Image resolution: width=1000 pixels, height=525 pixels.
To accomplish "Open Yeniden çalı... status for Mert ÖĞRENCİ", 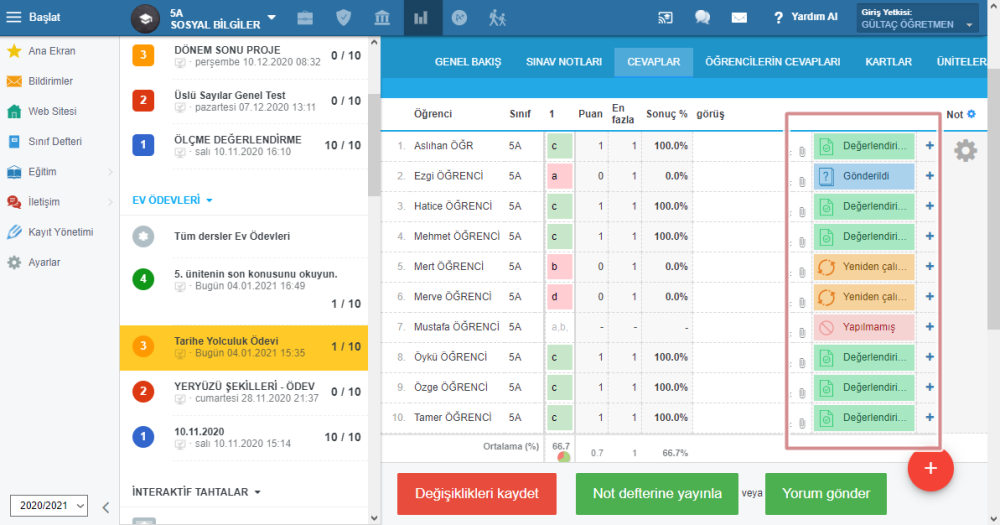I will click(x=864, y=267).
